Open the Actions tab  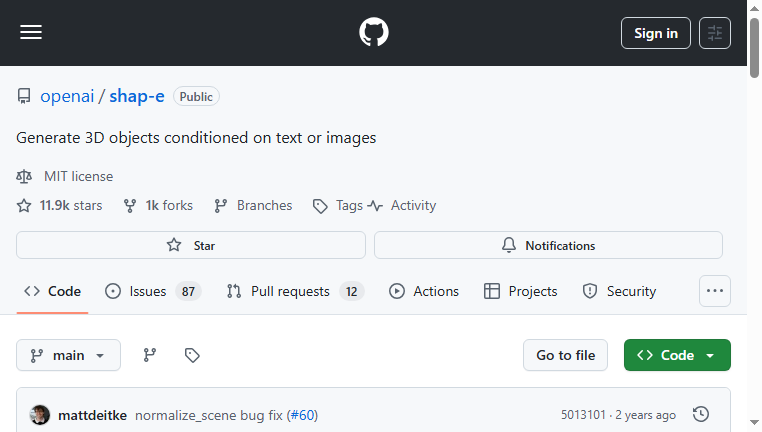[424, 291]
